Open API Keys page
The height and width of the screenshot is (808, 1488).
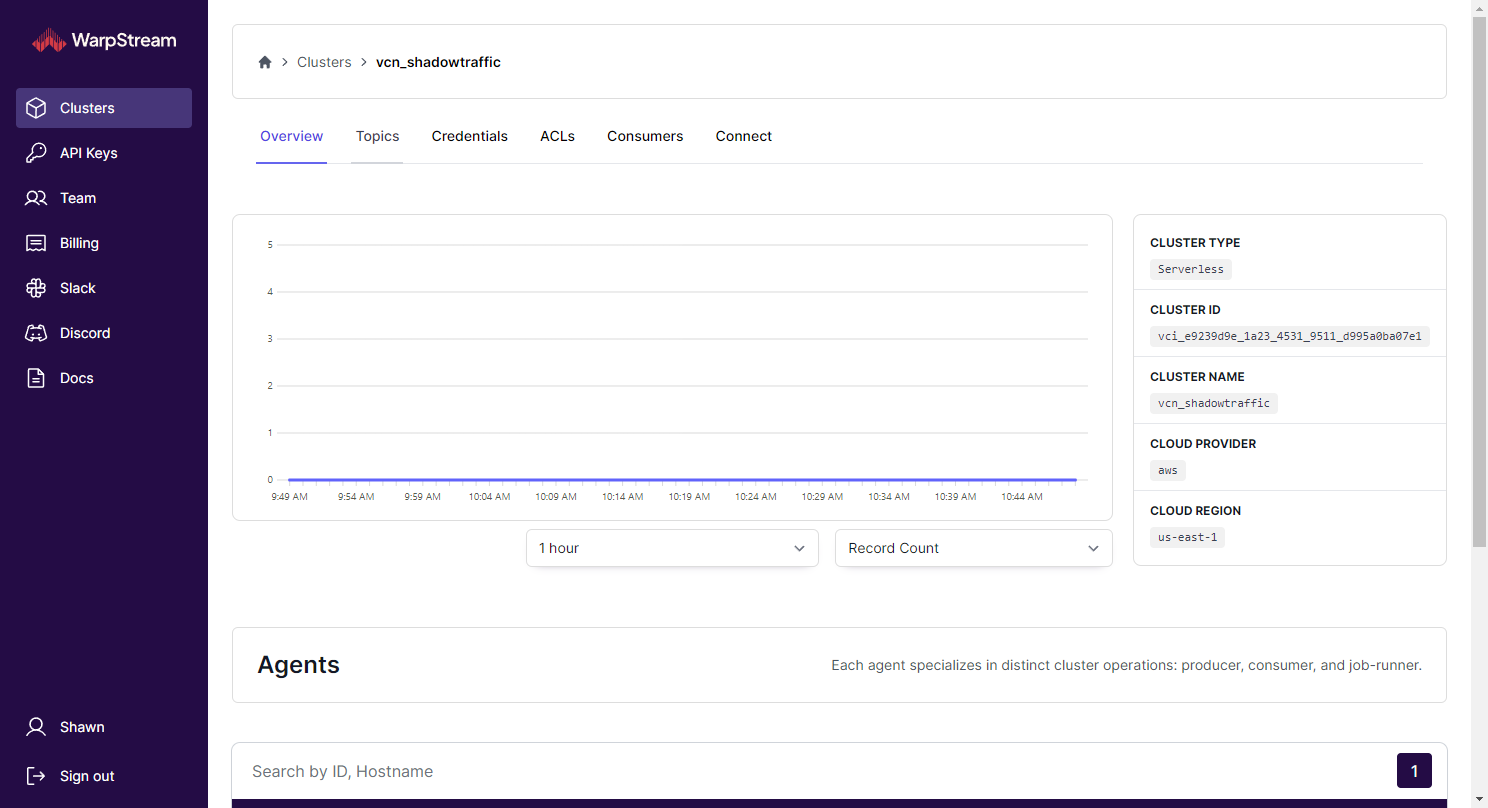[x=104, y=153]
